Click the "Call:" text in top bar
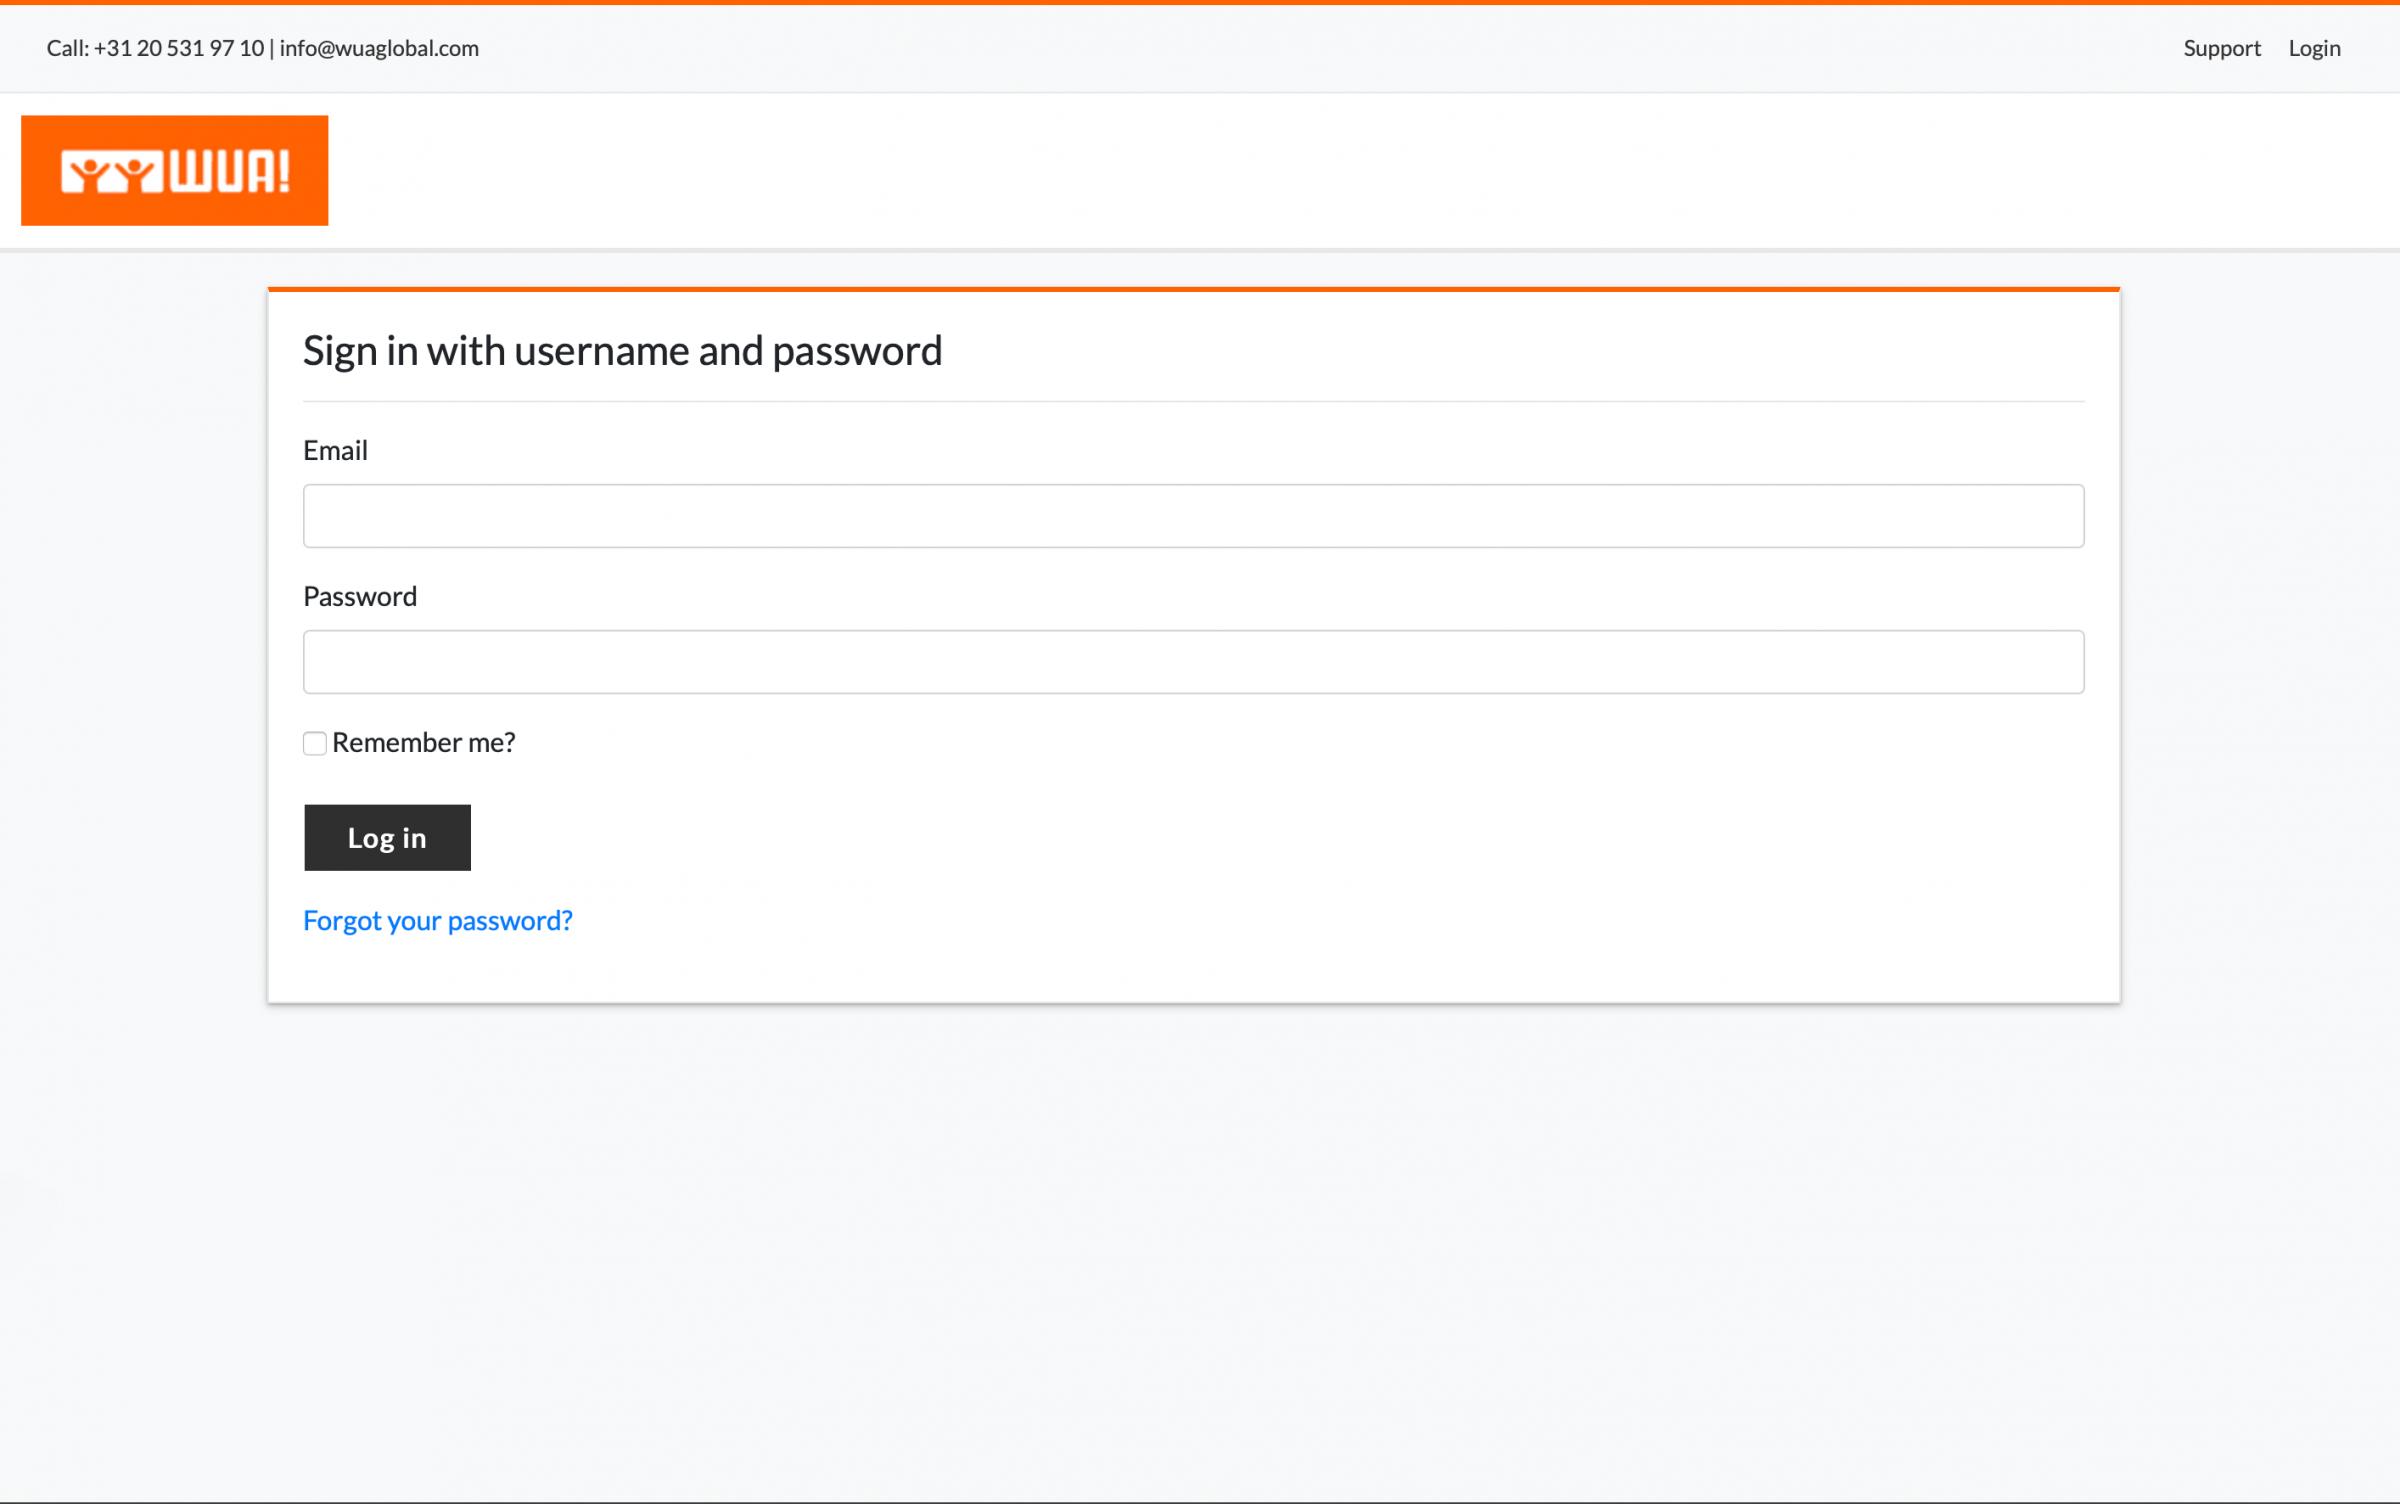Viewport: 2400px width, 1504px height. coord(68,48)
